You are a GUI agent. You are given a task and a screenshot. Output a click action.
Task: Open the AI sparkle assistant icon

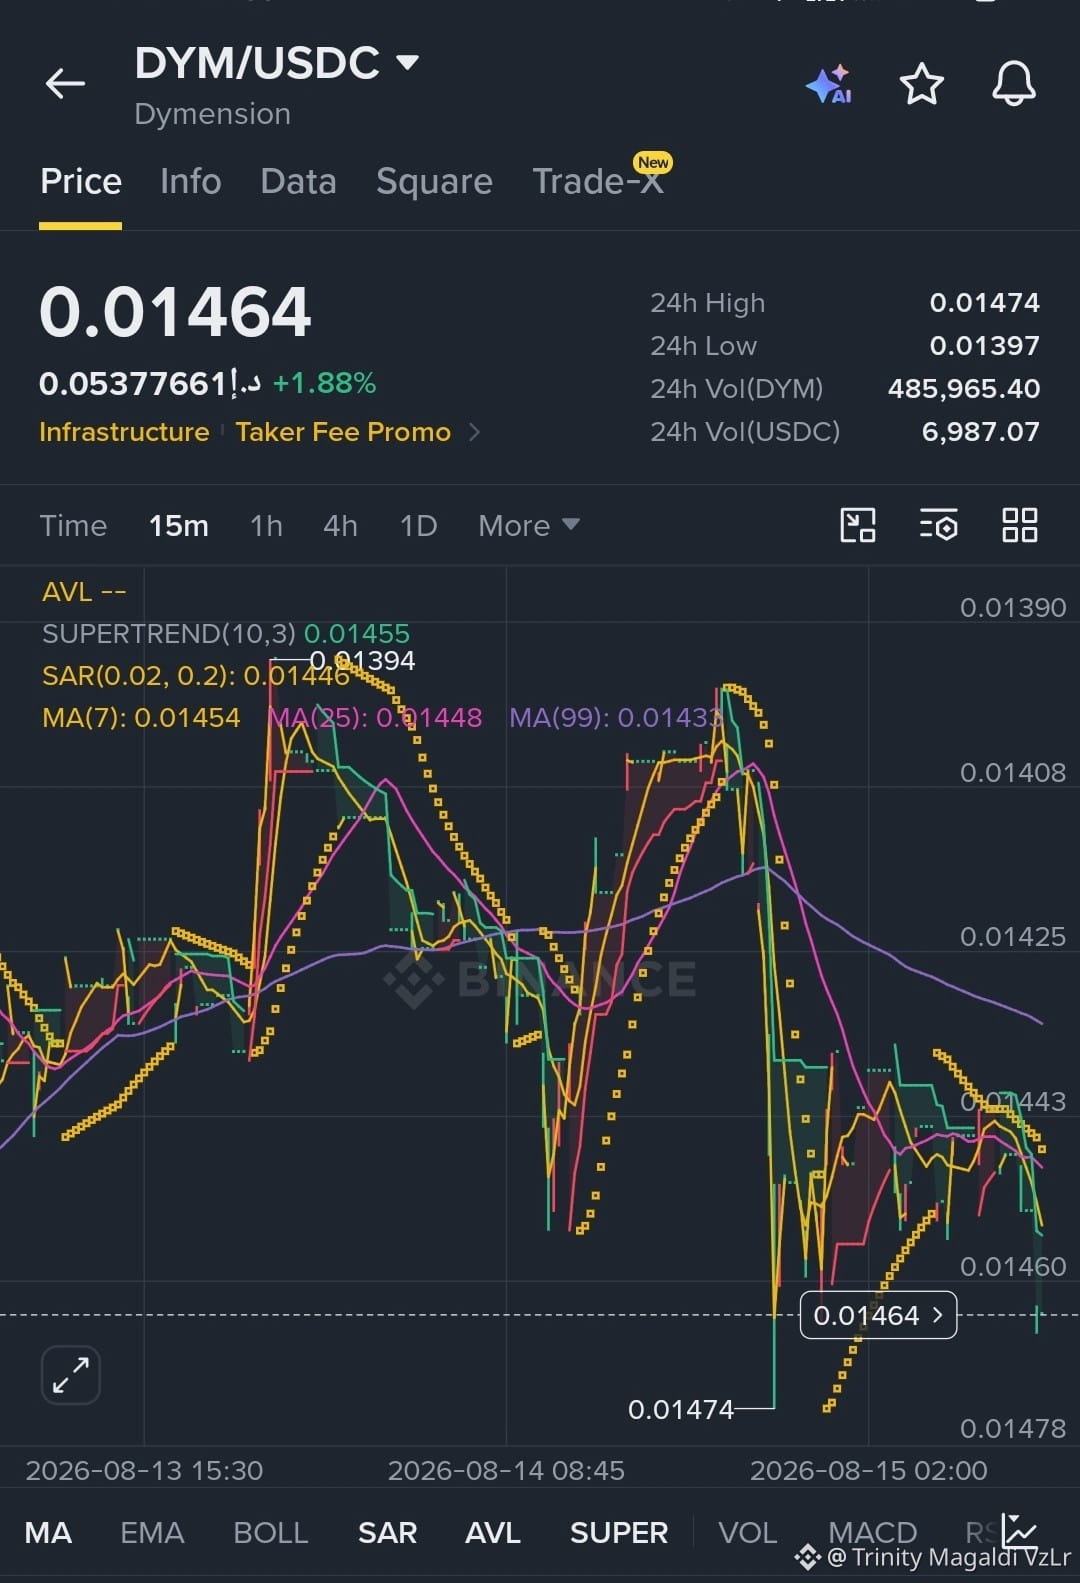point(829,84)
